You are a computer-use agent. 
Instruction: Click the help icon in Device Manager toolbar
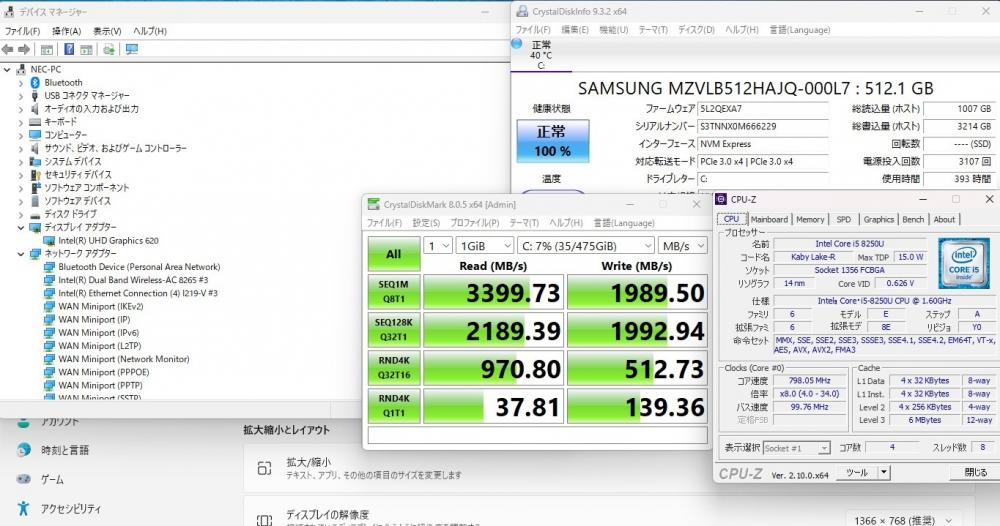(69, 49)
